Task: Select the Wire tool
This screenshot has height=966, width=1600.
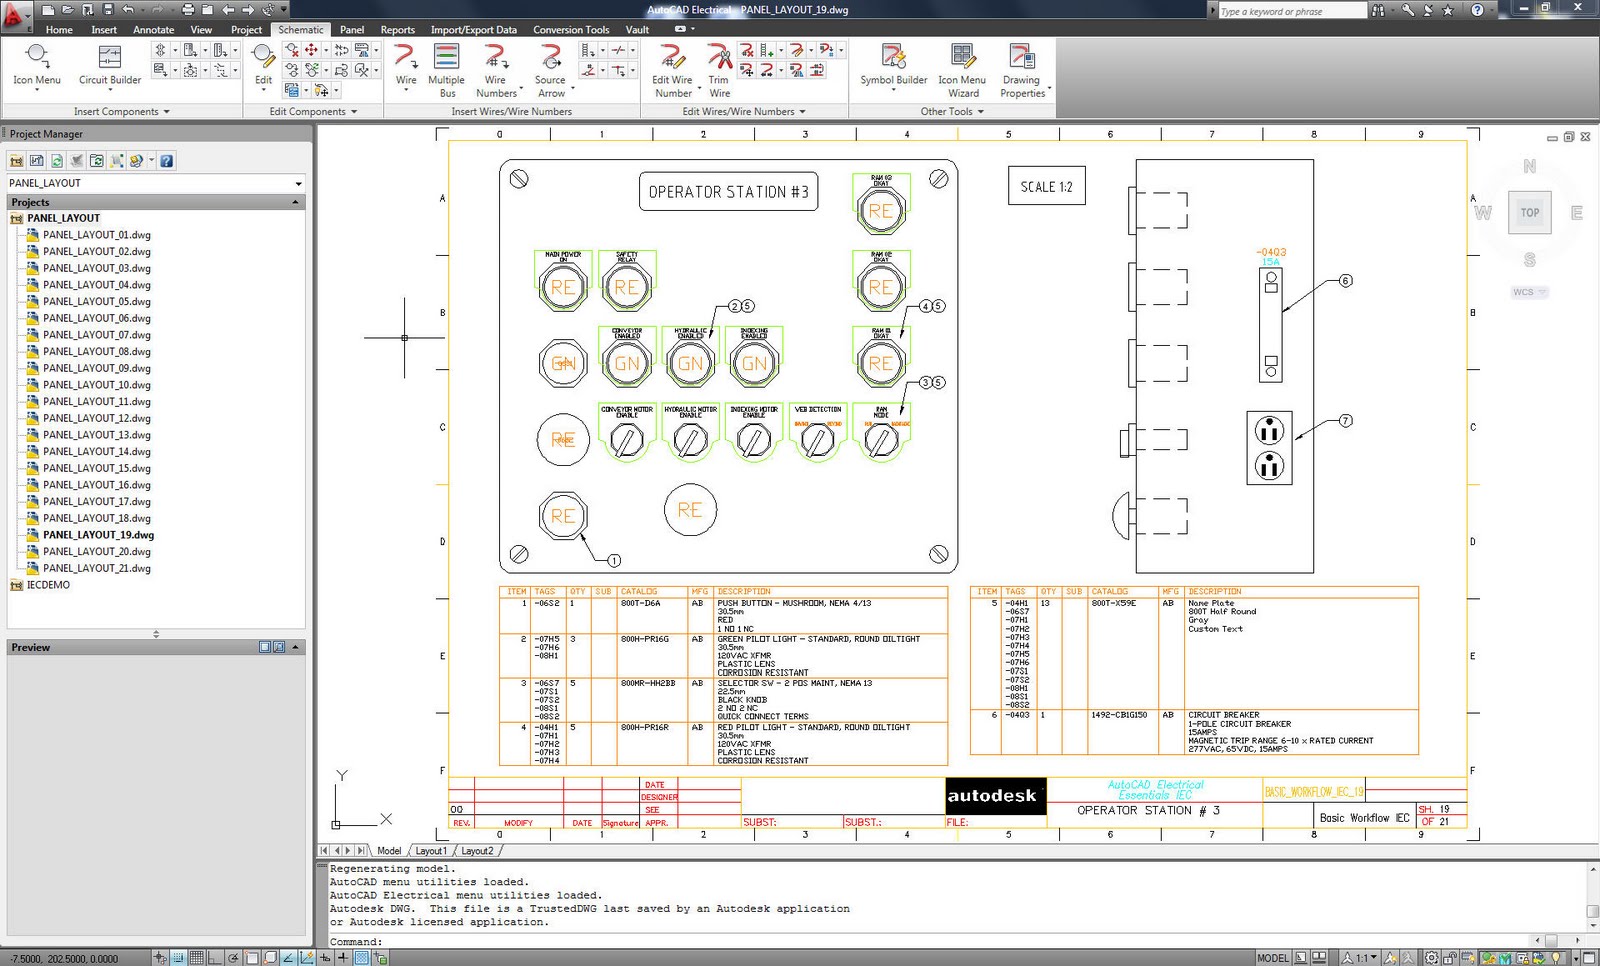Action: 405,67
